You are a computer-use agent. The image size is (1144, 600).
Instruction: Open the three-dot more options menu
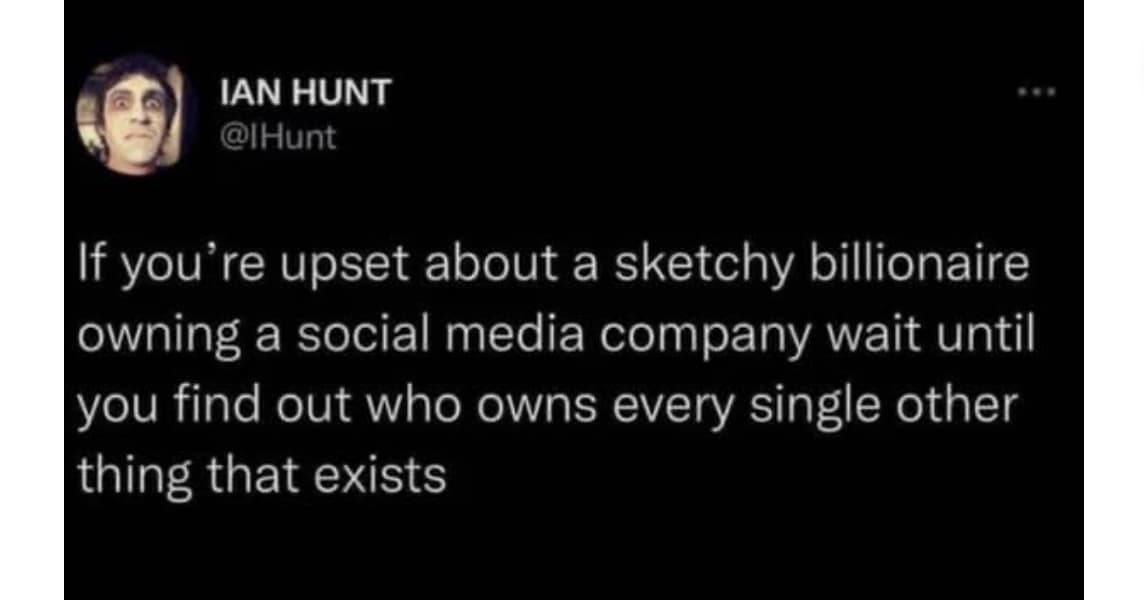coord(1036,94)
